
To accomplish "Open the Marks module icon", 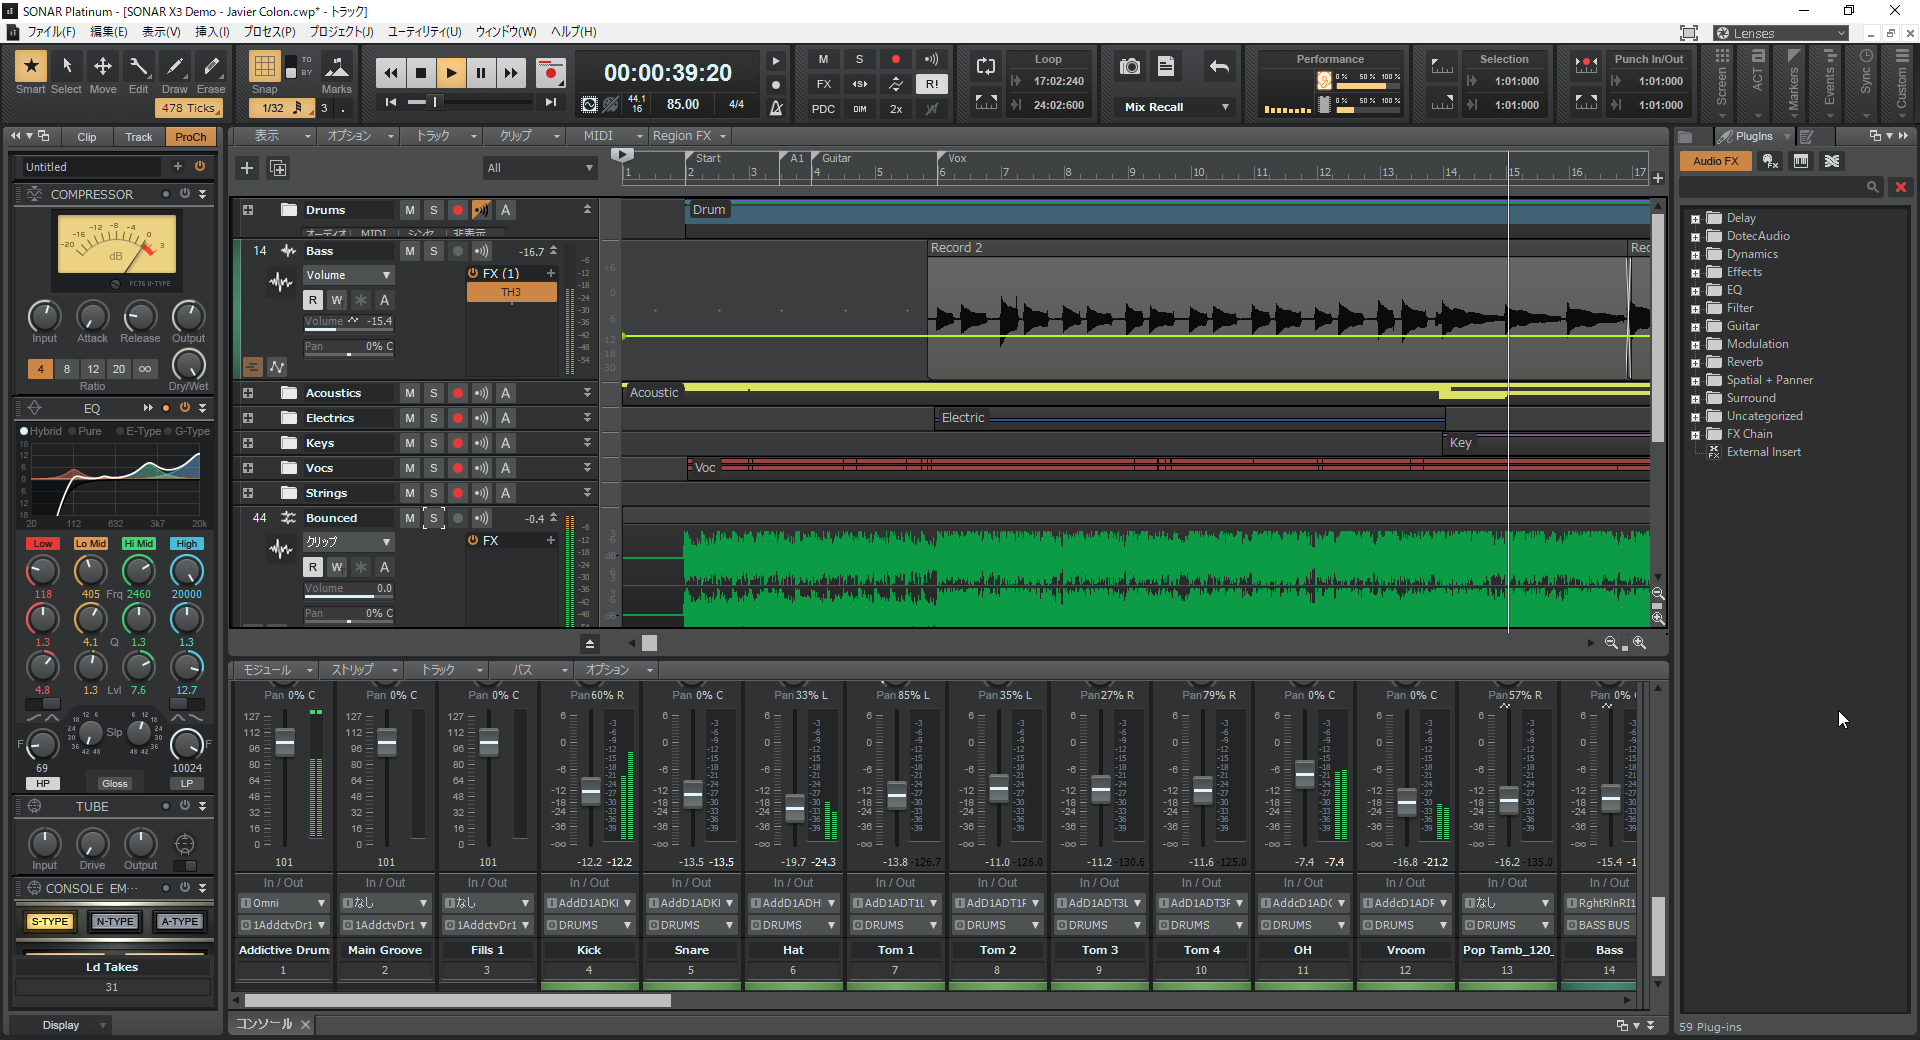I will 337,67.
